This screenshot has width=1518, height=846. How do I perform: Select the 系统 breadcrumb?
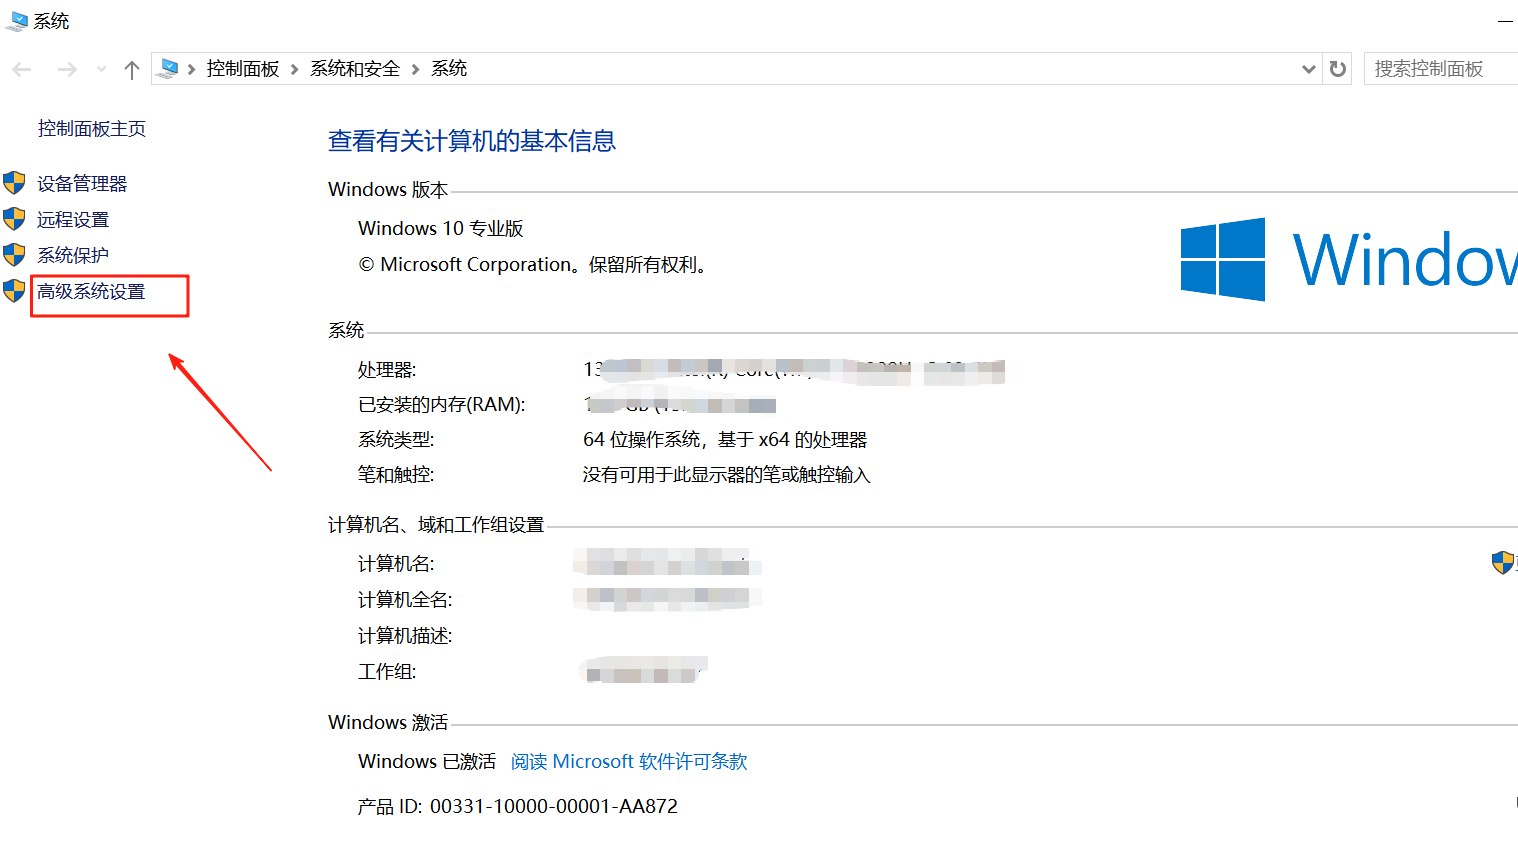click(449, 68)
